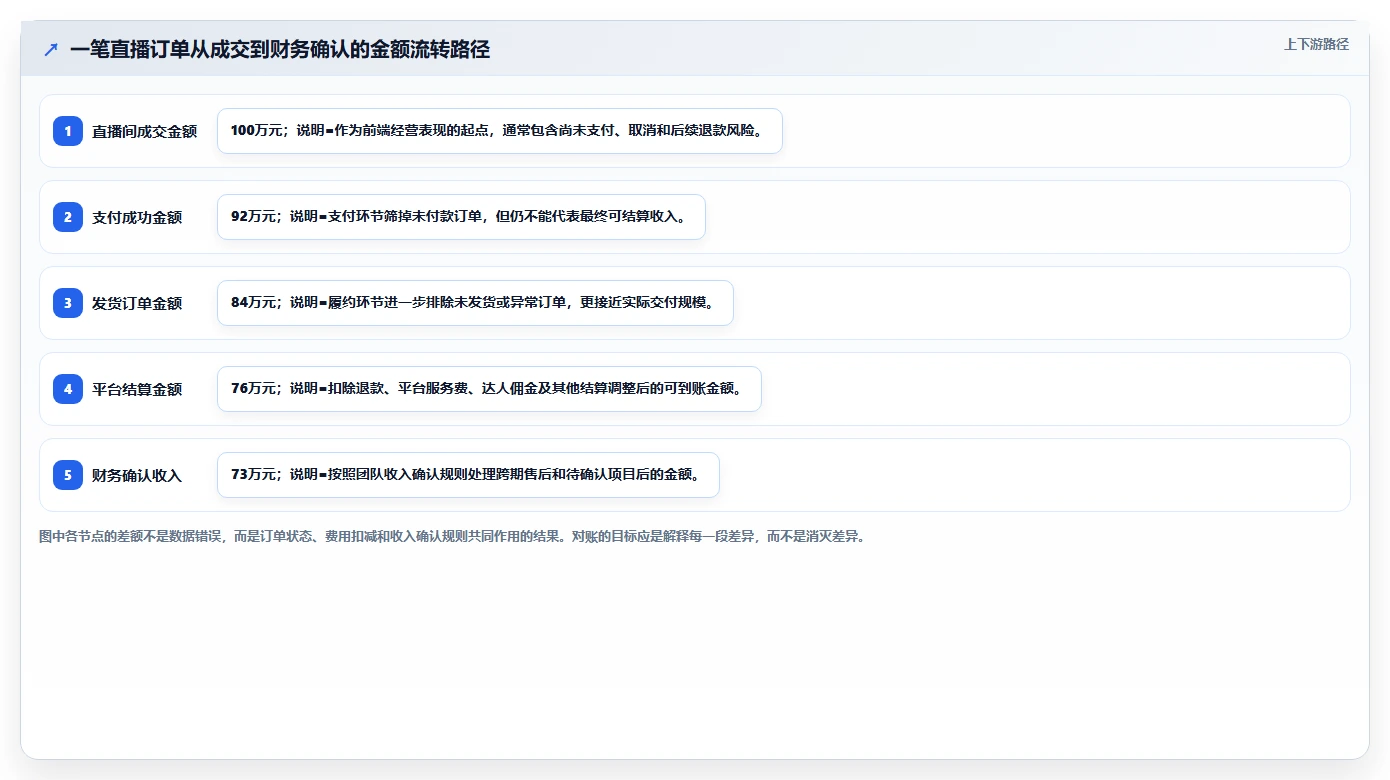Click the heading 一笔直播订单从成交到财务确认的金额流转路径
The width and height of the screenshot is (1390, 780).
pyautogui.click(x=280, y=49)
